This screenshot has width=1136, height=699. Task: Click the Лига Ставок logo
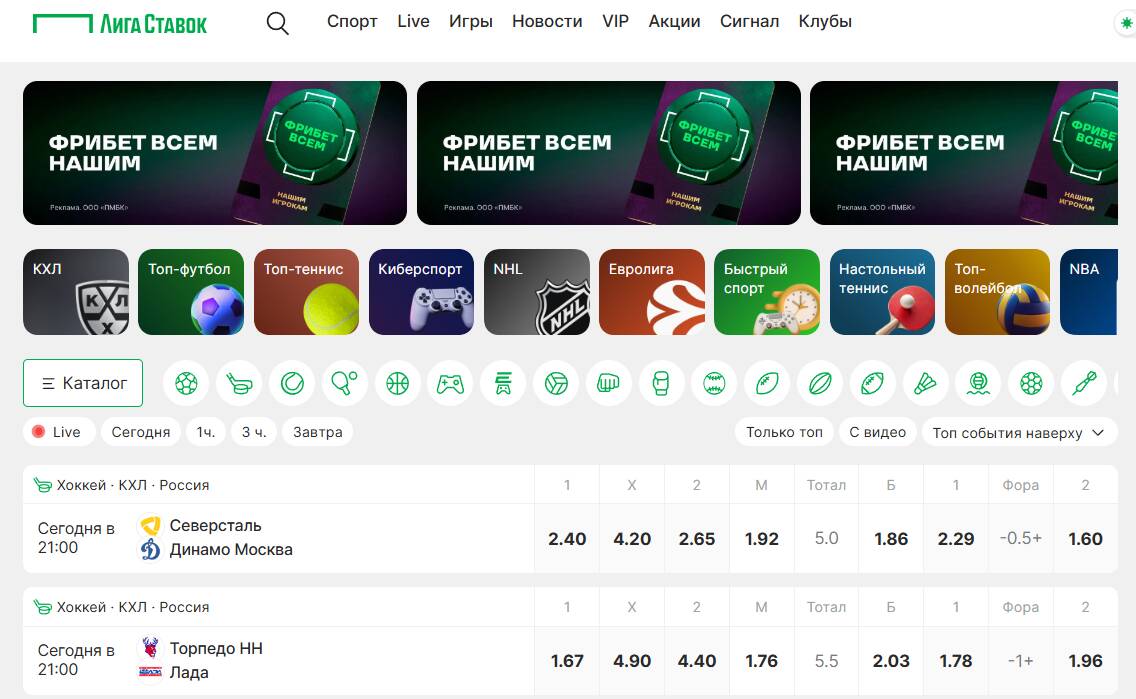click(120, 22)
